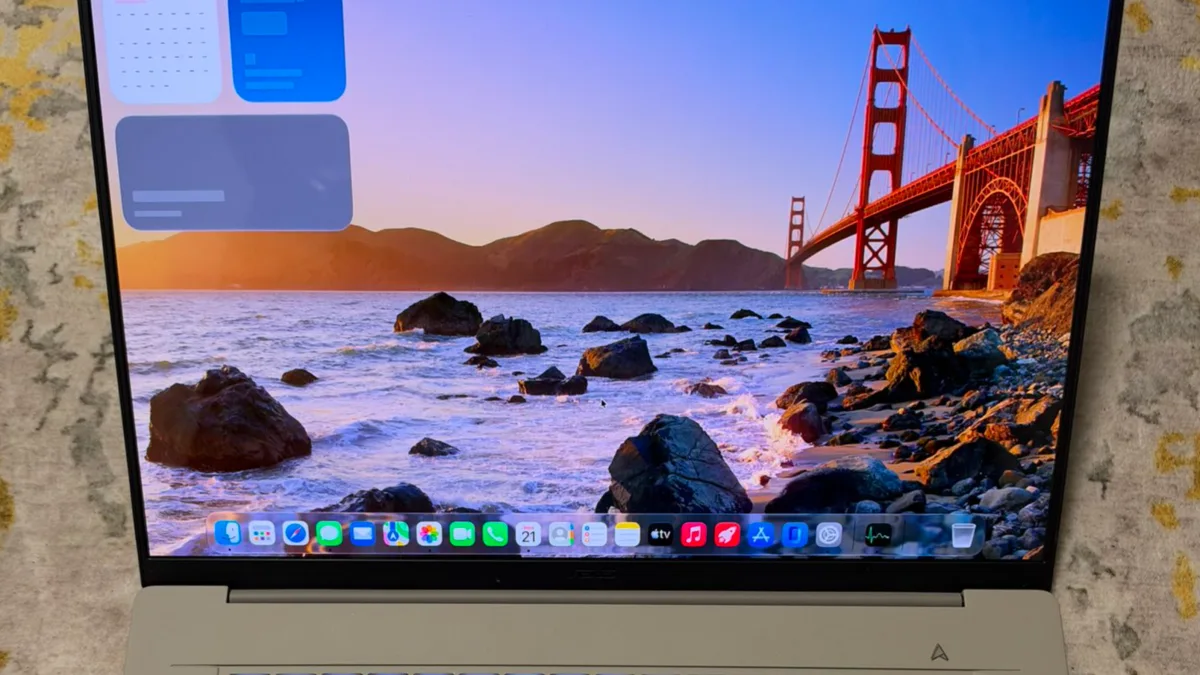Open Calendar showing date 21
1200x675 pixels.
pos(528,534)
